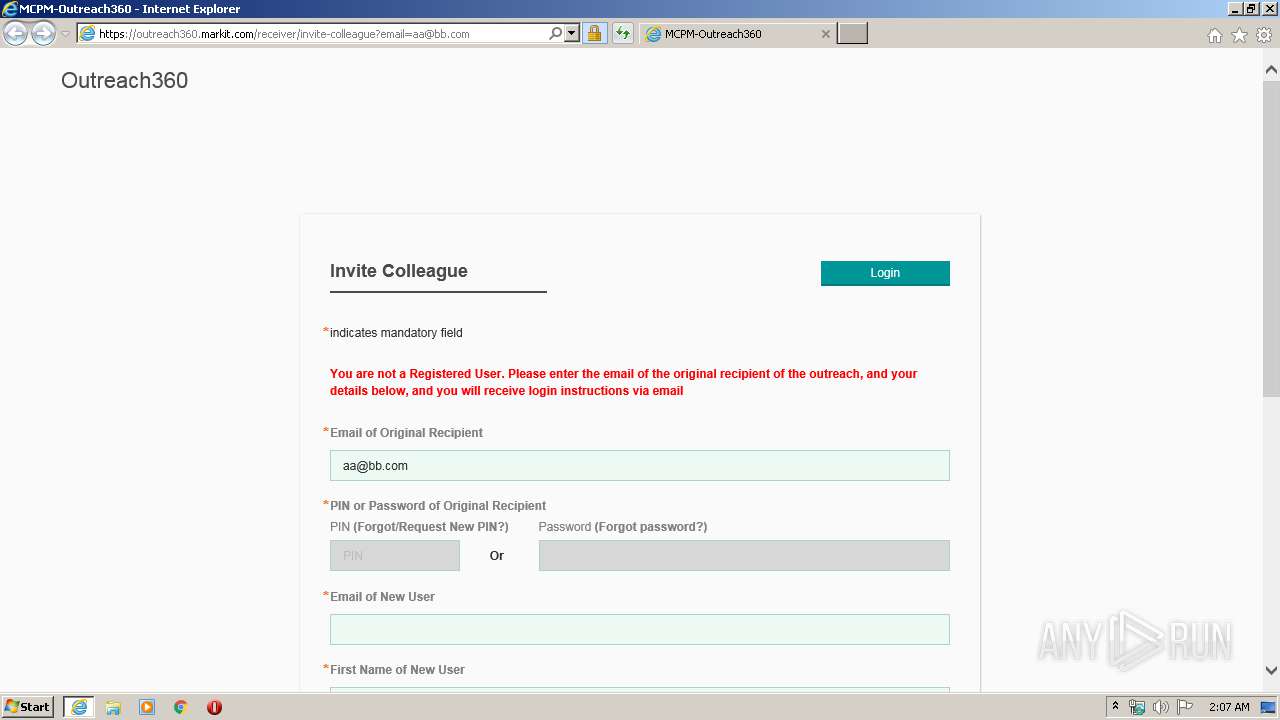Focus the Email of Original Recipient field
Image resolution: width=1280 pixels, height=720 pixels.
(x=640, y=466)
